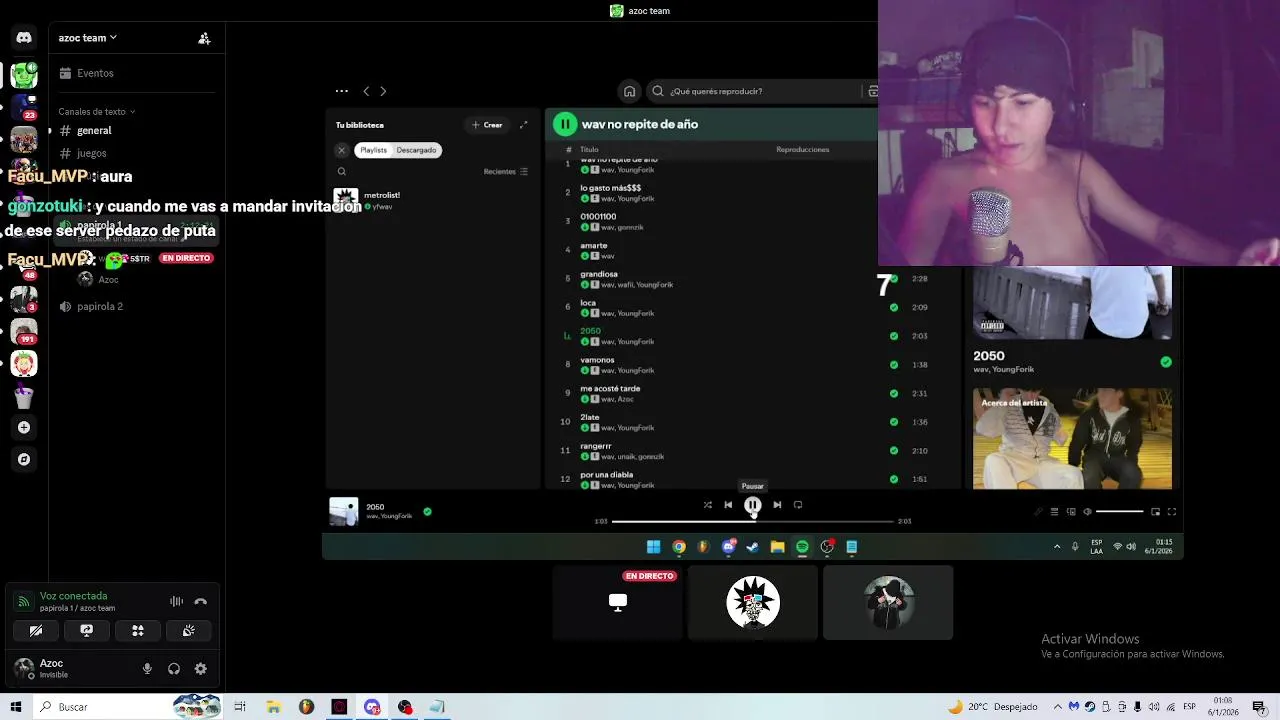1280x720 pixels.
Task: Toggle noise suppression waveform icon
Action: [x=176, y=601]
